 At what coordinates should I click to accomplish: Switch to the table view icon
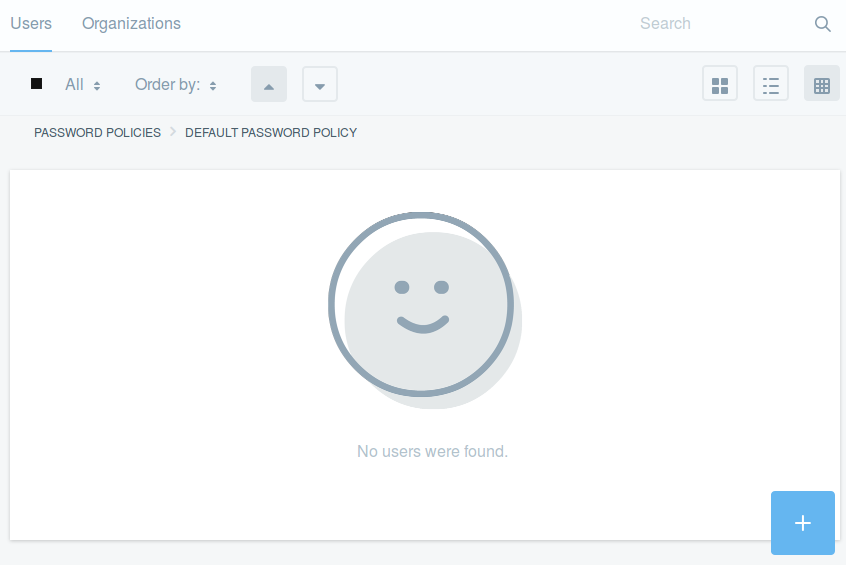822,84
